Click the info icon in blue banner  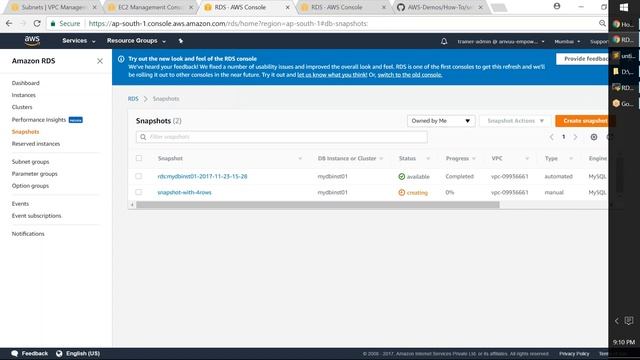121,59
